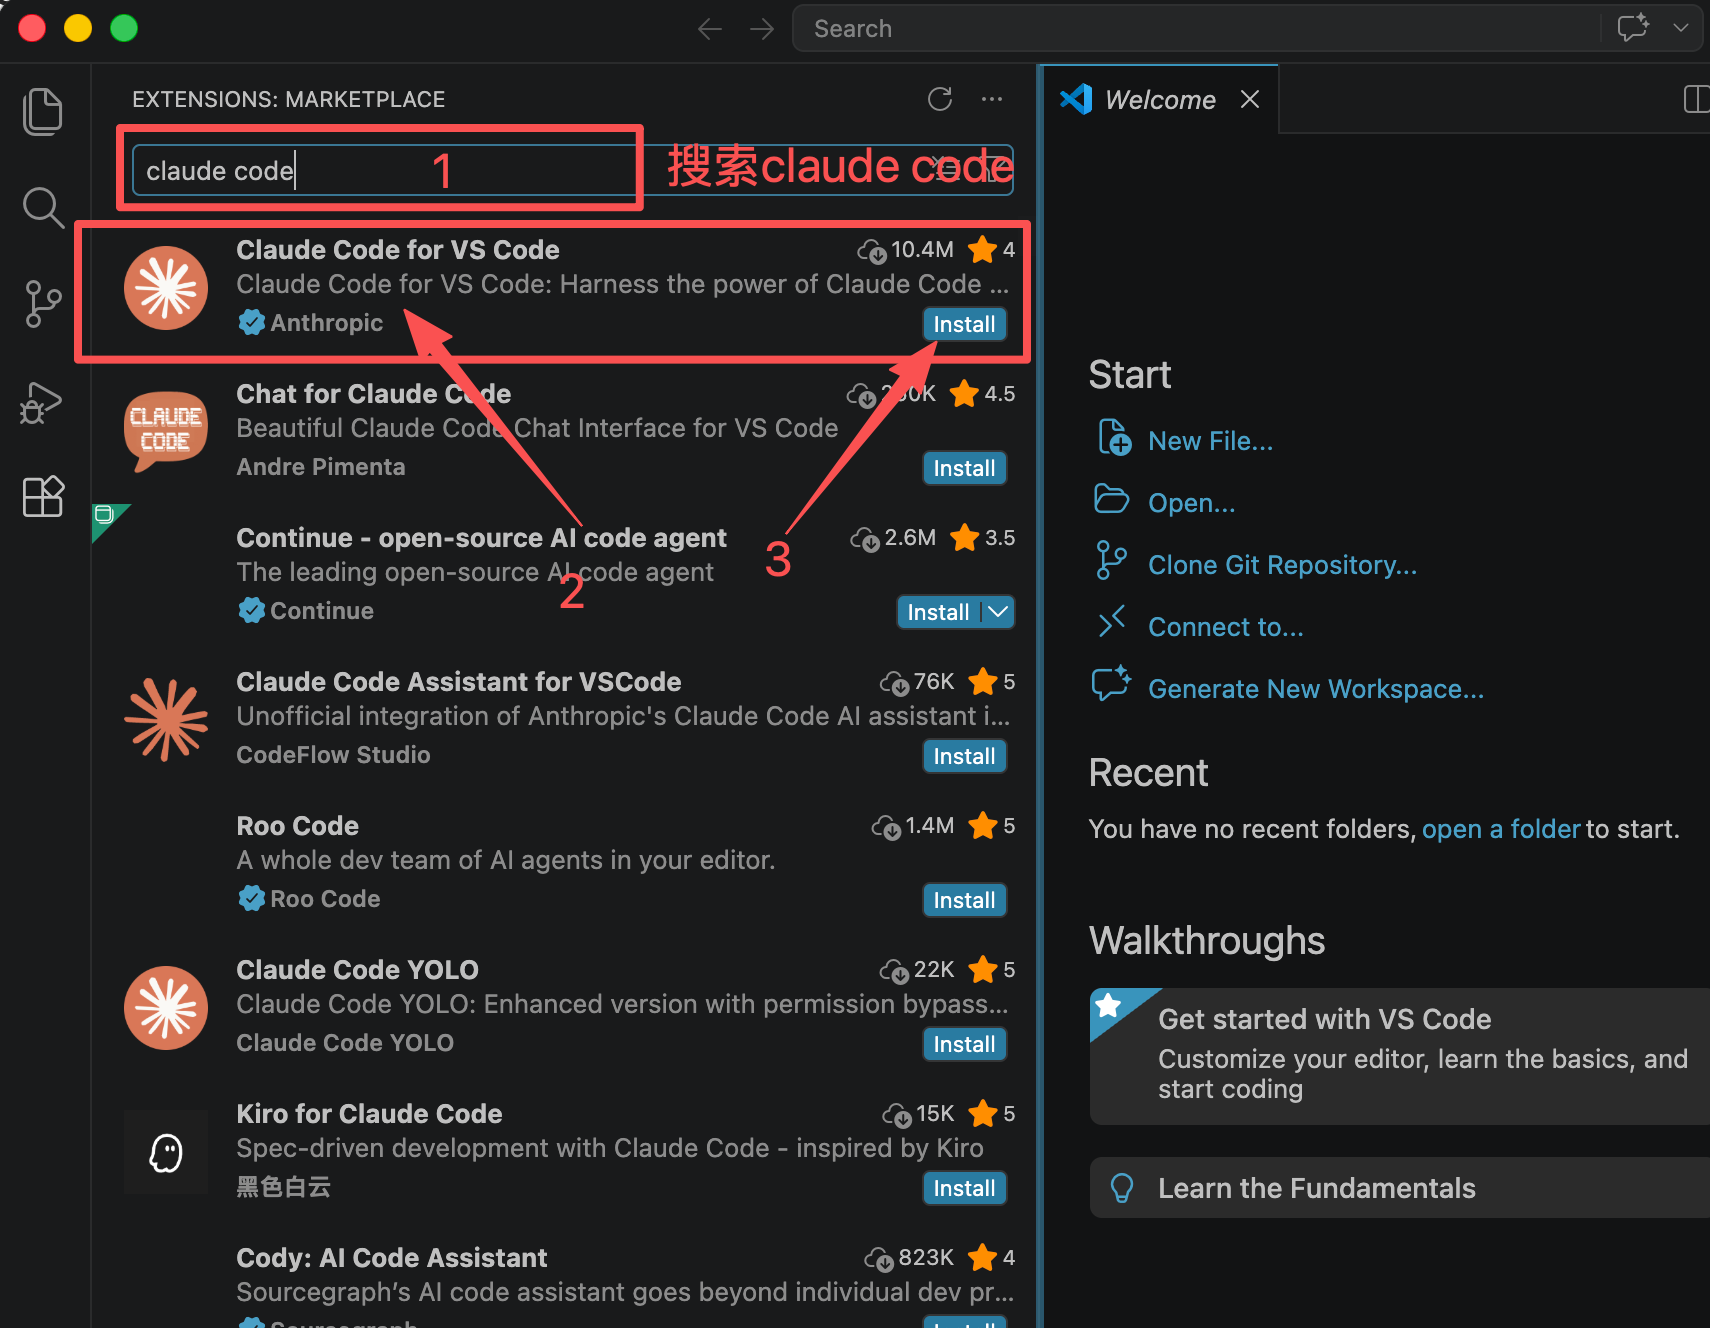1710x1328 pixels.
Task: Go forward using the title bar arrow
Action: (x=762, y=29)
